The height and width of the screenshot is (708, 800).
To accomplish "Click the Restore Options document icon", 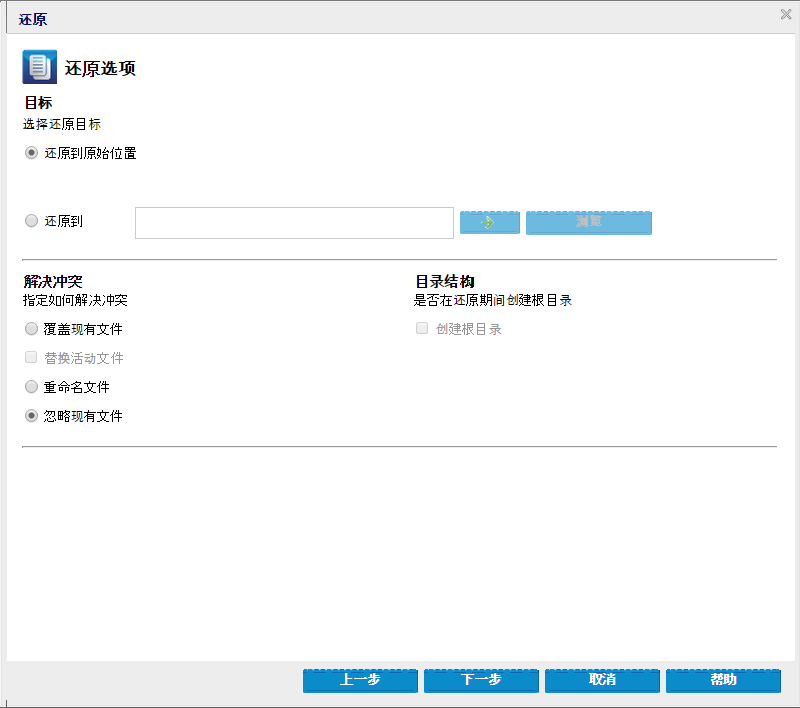I will tap(39, 68).
